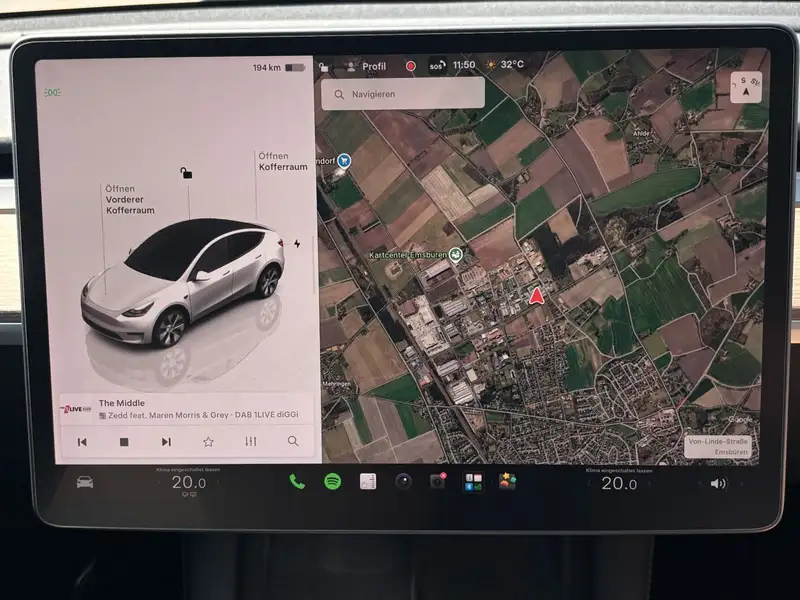Open the 1LIVE station album art

76,409
